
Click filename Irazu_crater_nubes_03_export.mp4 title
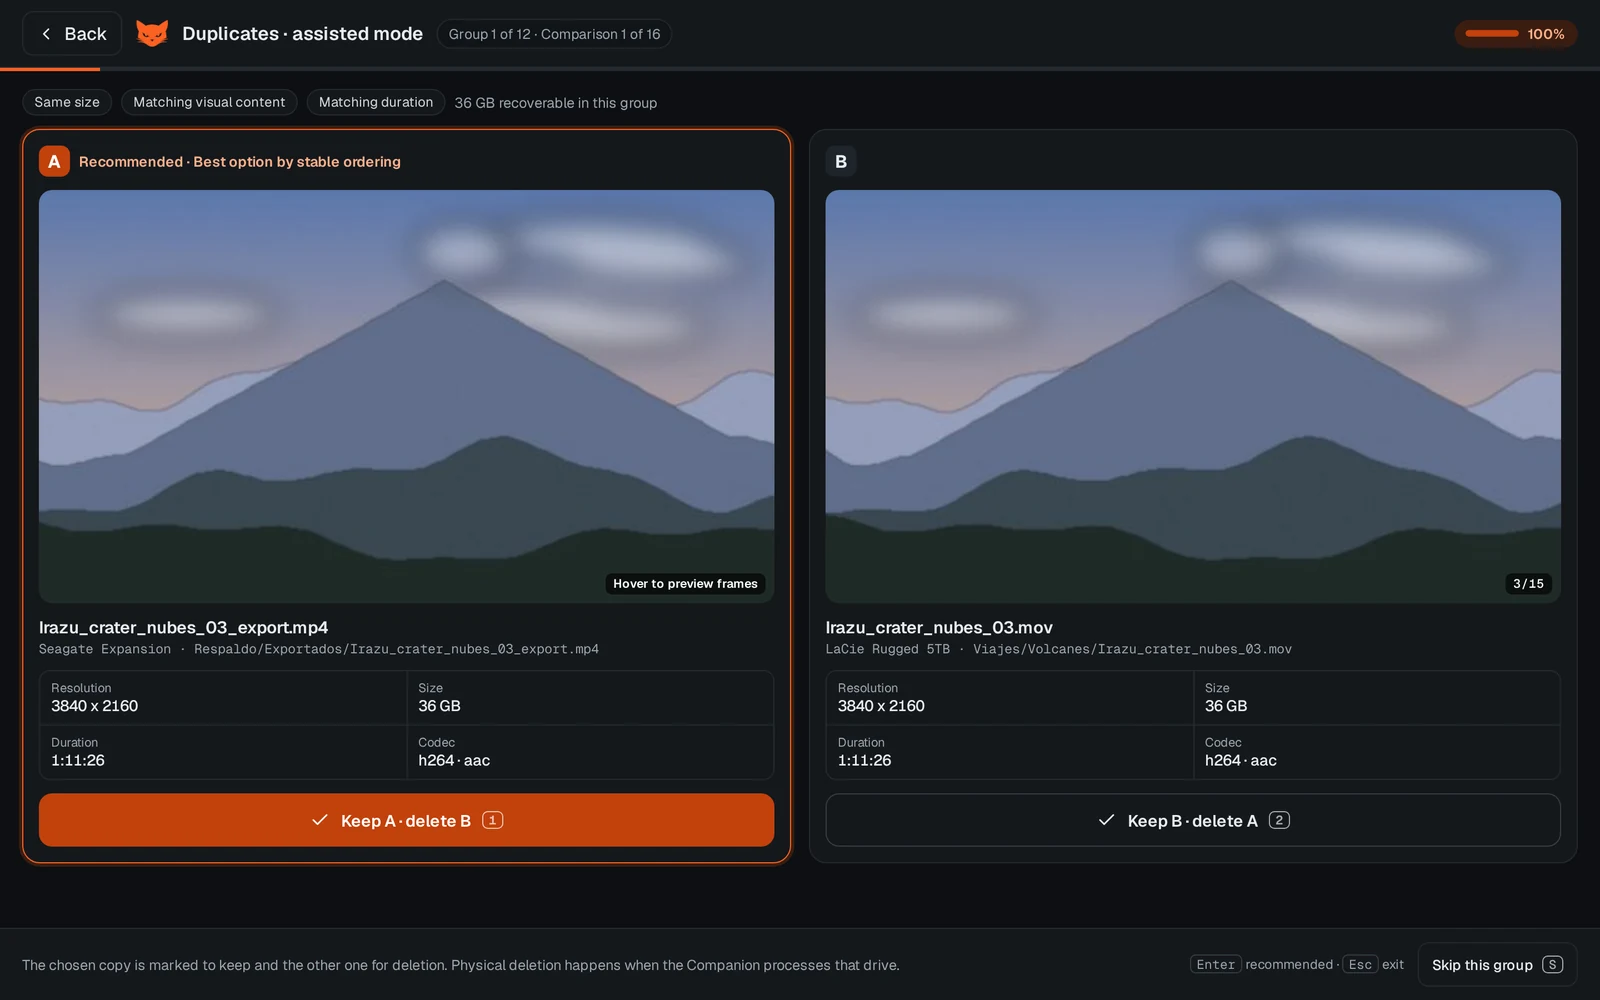click(x=184, y=628)
